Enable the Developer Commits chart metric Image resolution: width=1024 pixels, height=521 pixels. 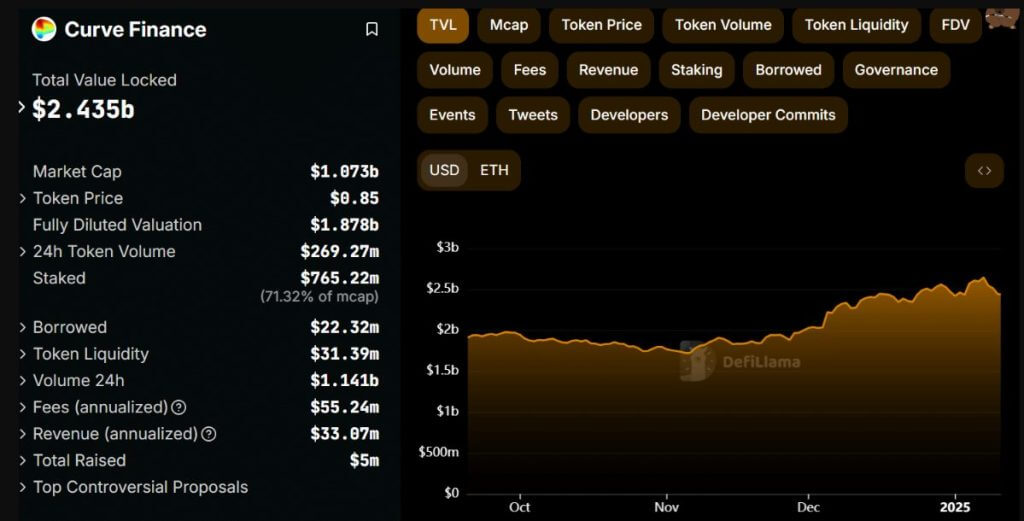[768, 115]
